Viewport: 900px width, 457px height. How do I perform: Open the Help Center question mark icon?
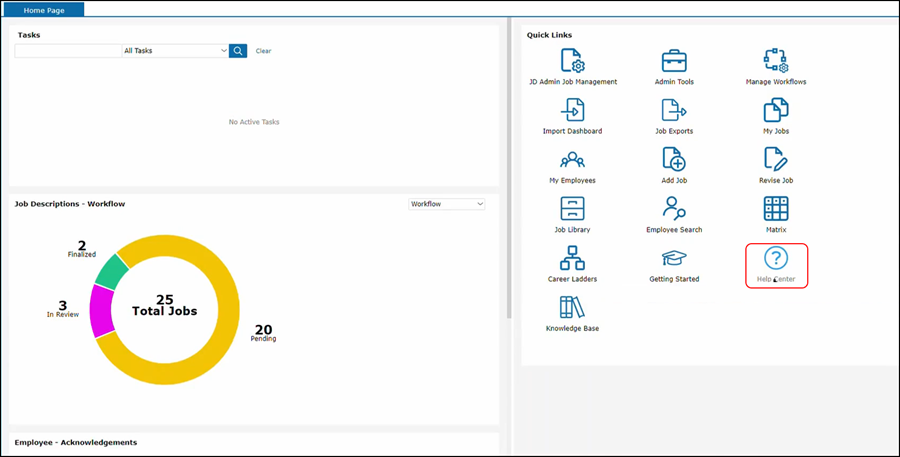coord(776,258)
